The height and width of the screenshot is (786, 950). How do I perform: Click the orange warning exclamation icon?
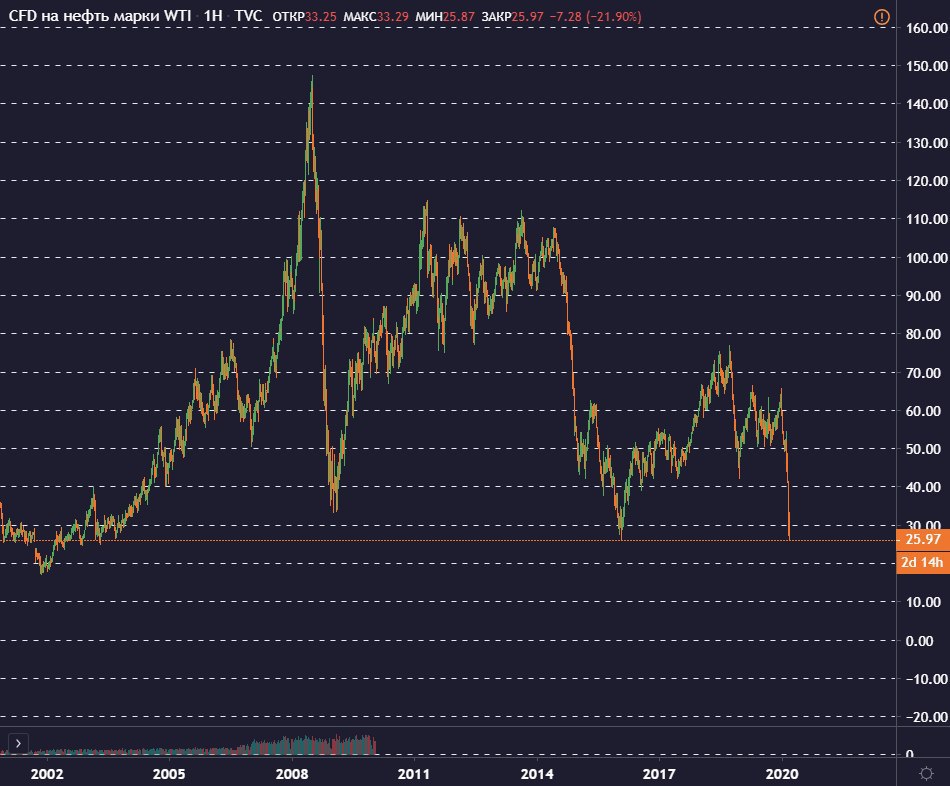[882, 17]
